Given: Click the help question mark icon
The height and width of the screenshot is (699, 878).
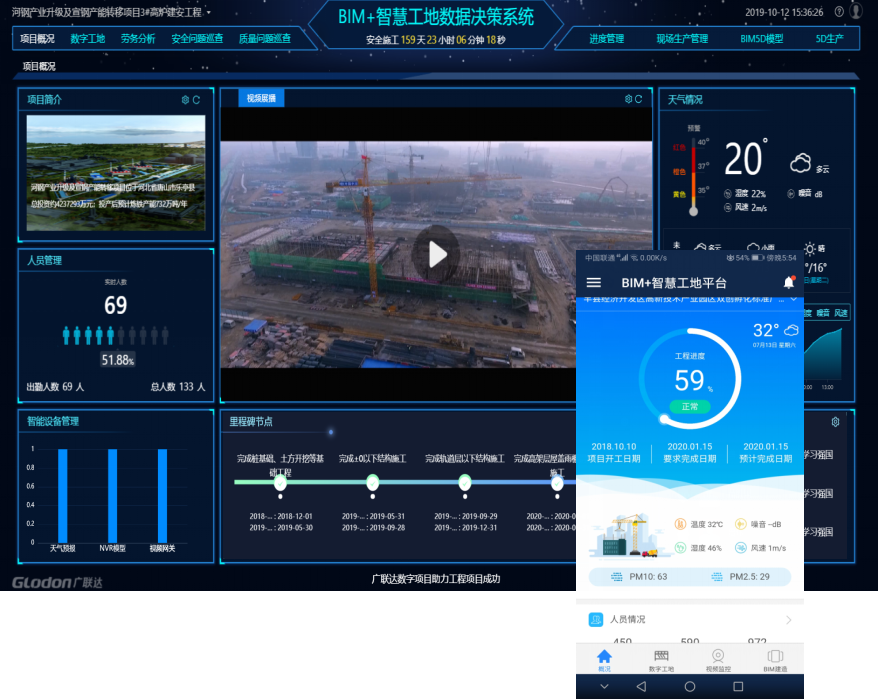Looking at the screenshot, I should 838,12.
